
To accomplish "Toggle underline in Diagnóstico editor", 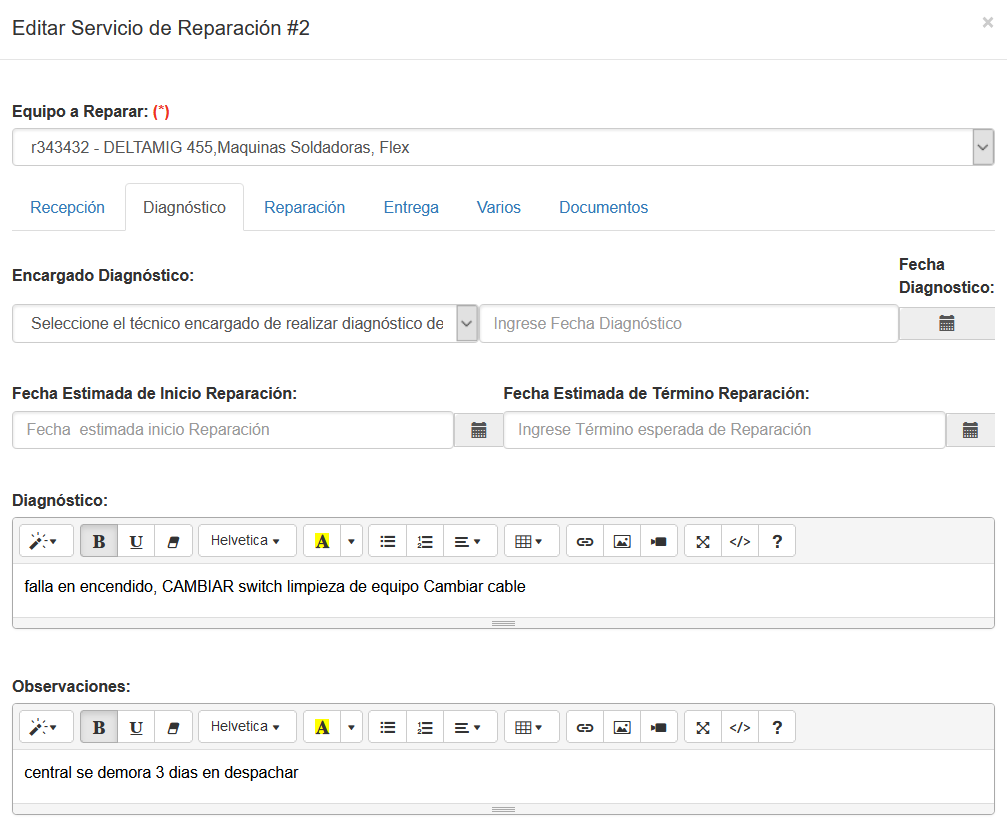I will click(x=136, y=541).
